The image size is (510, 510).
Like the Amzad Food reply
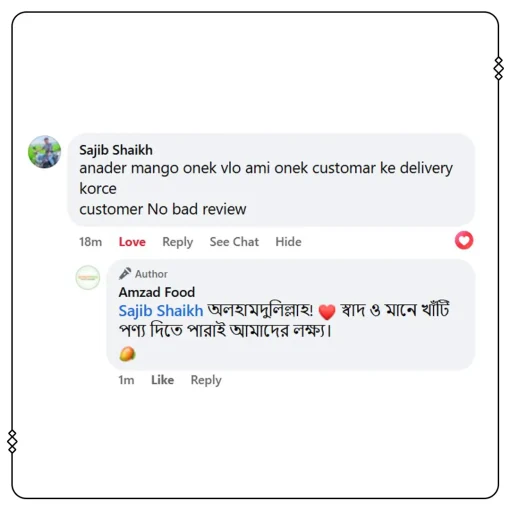click(162, 380)
